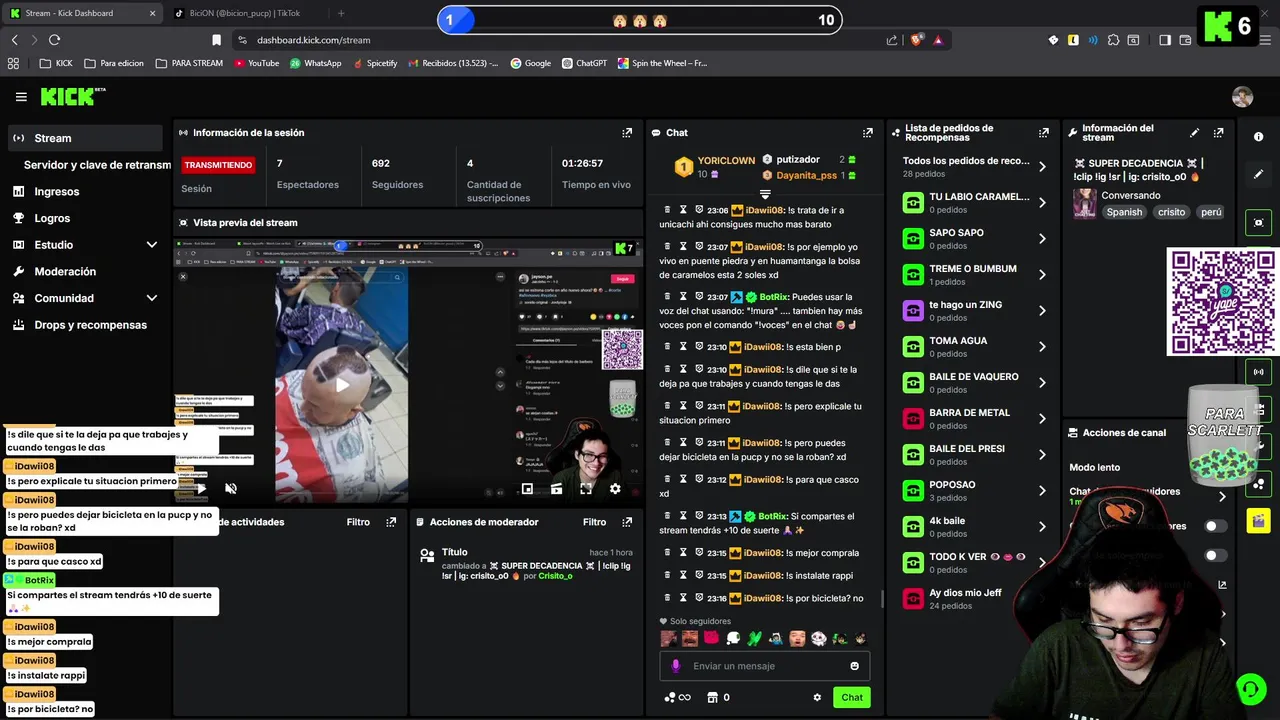The height and width of the screenshot is (720, 1280).
Task: Focus the Enviar un mensaje input
Action: coord(764,666)
